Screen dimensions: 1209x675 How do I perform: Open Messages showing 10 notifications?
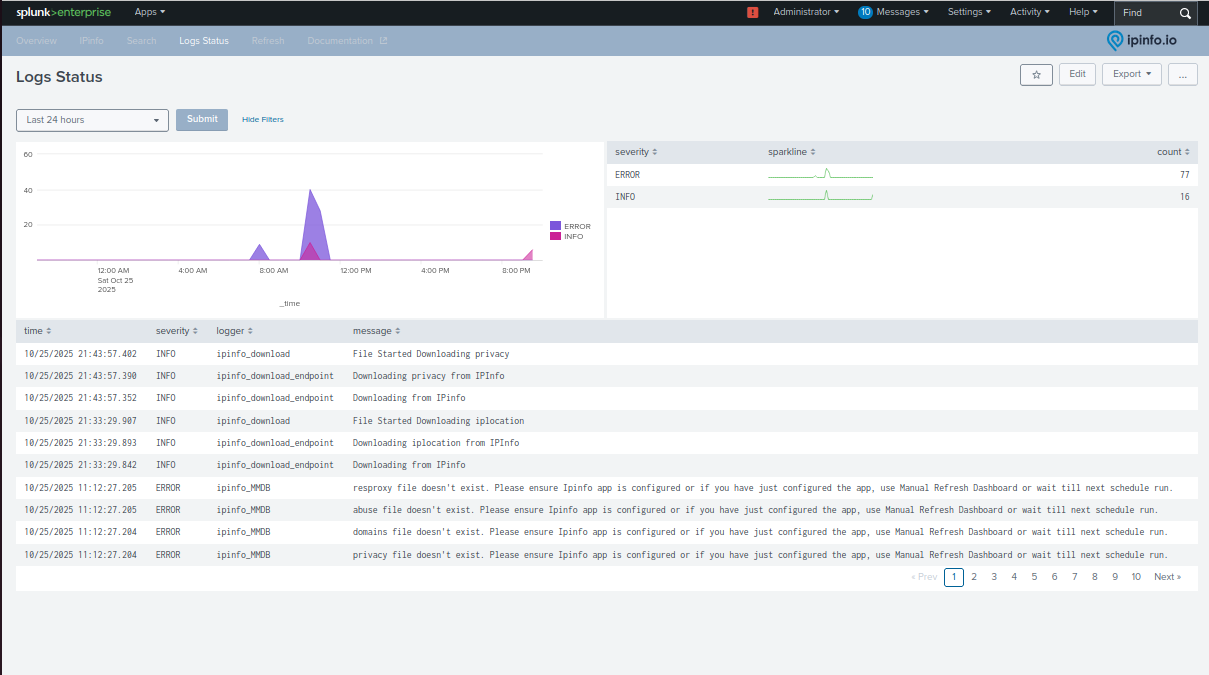pos(893,12)
